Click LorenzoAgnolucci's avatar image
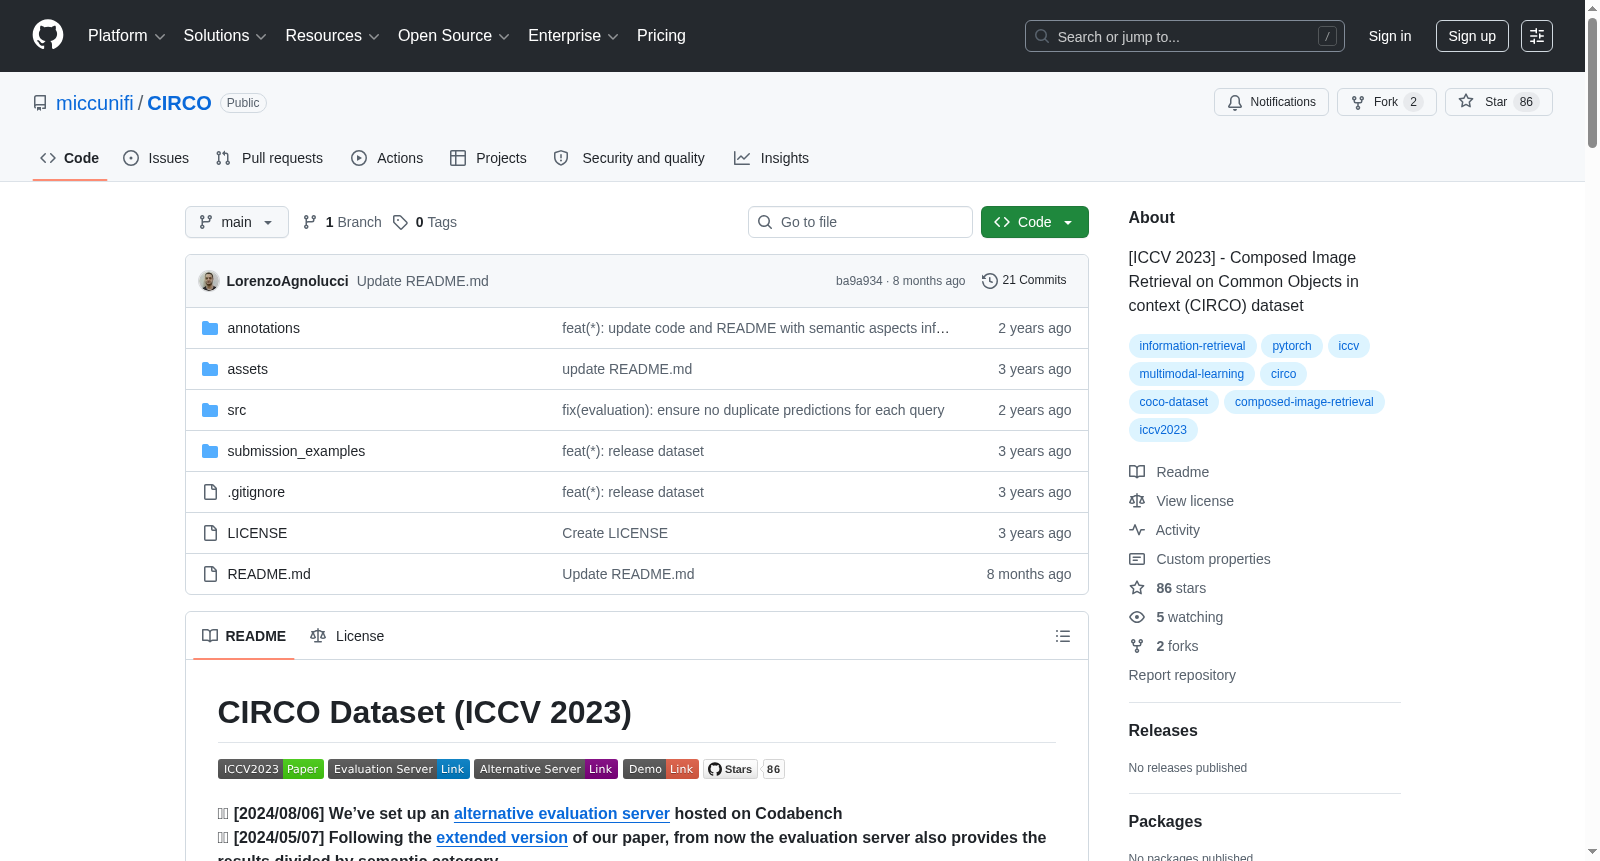 pos(209,281)
